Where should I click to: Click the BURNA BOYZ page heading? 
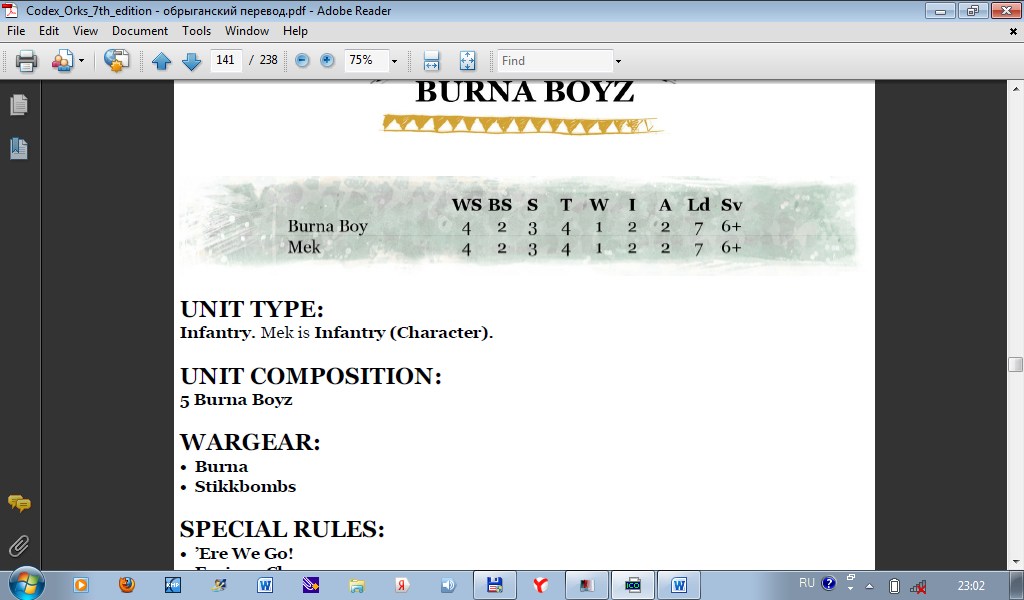click(525, 92)
